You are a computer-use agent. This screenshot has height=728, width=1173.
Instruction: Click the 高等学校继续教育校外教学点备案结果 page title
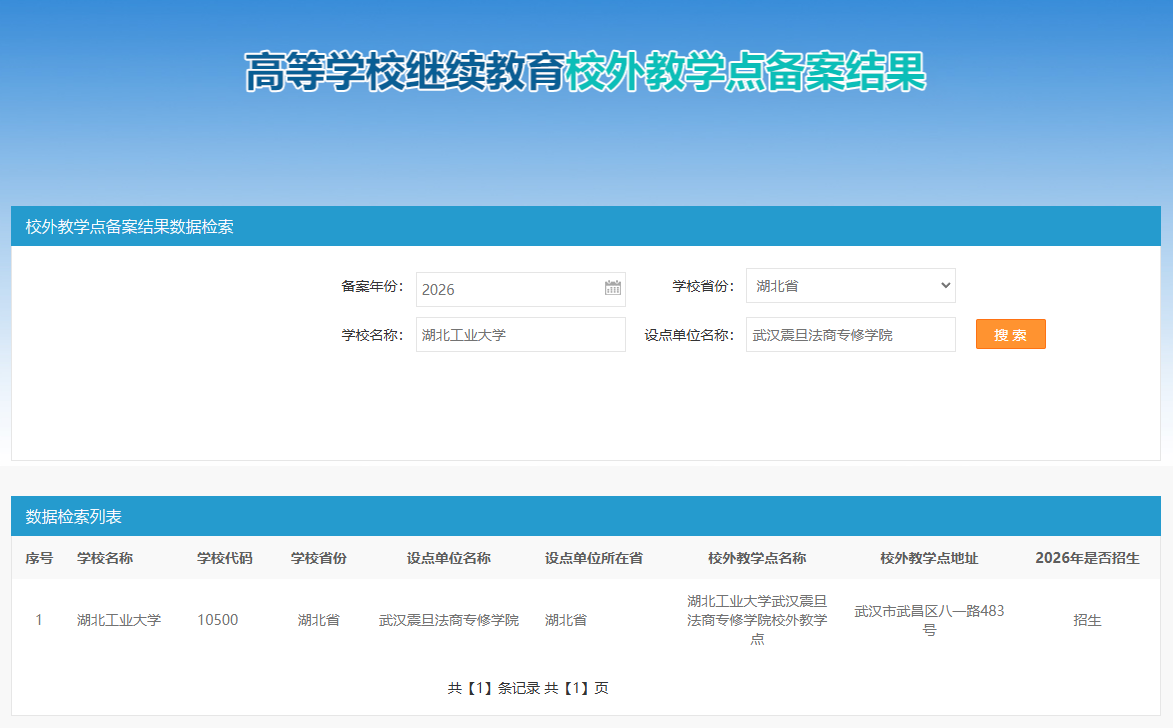586,72
